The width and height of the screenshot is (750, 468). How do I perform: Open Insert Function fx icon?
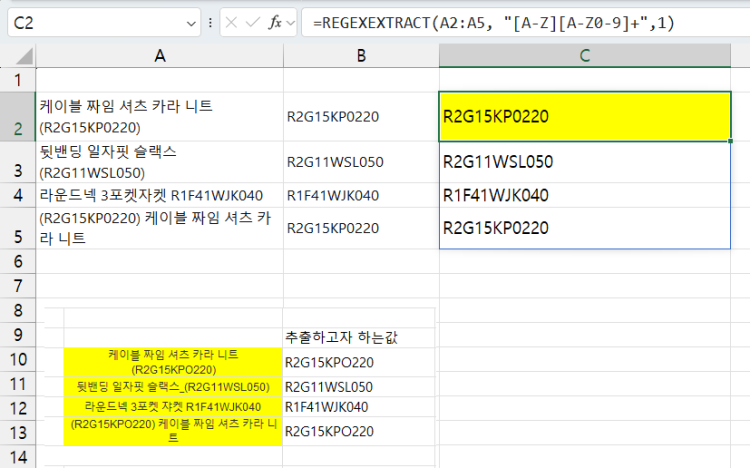[x=275, y=22]
